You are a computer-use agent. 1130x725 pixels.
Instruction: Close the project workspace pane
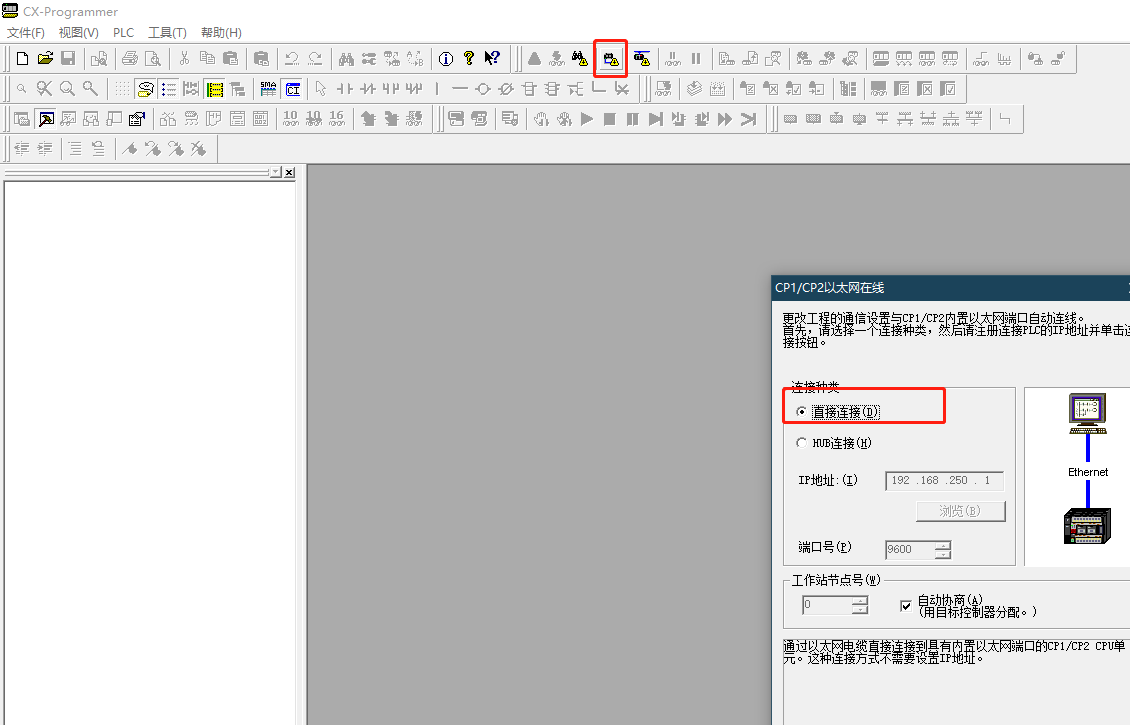coord(289,172)
